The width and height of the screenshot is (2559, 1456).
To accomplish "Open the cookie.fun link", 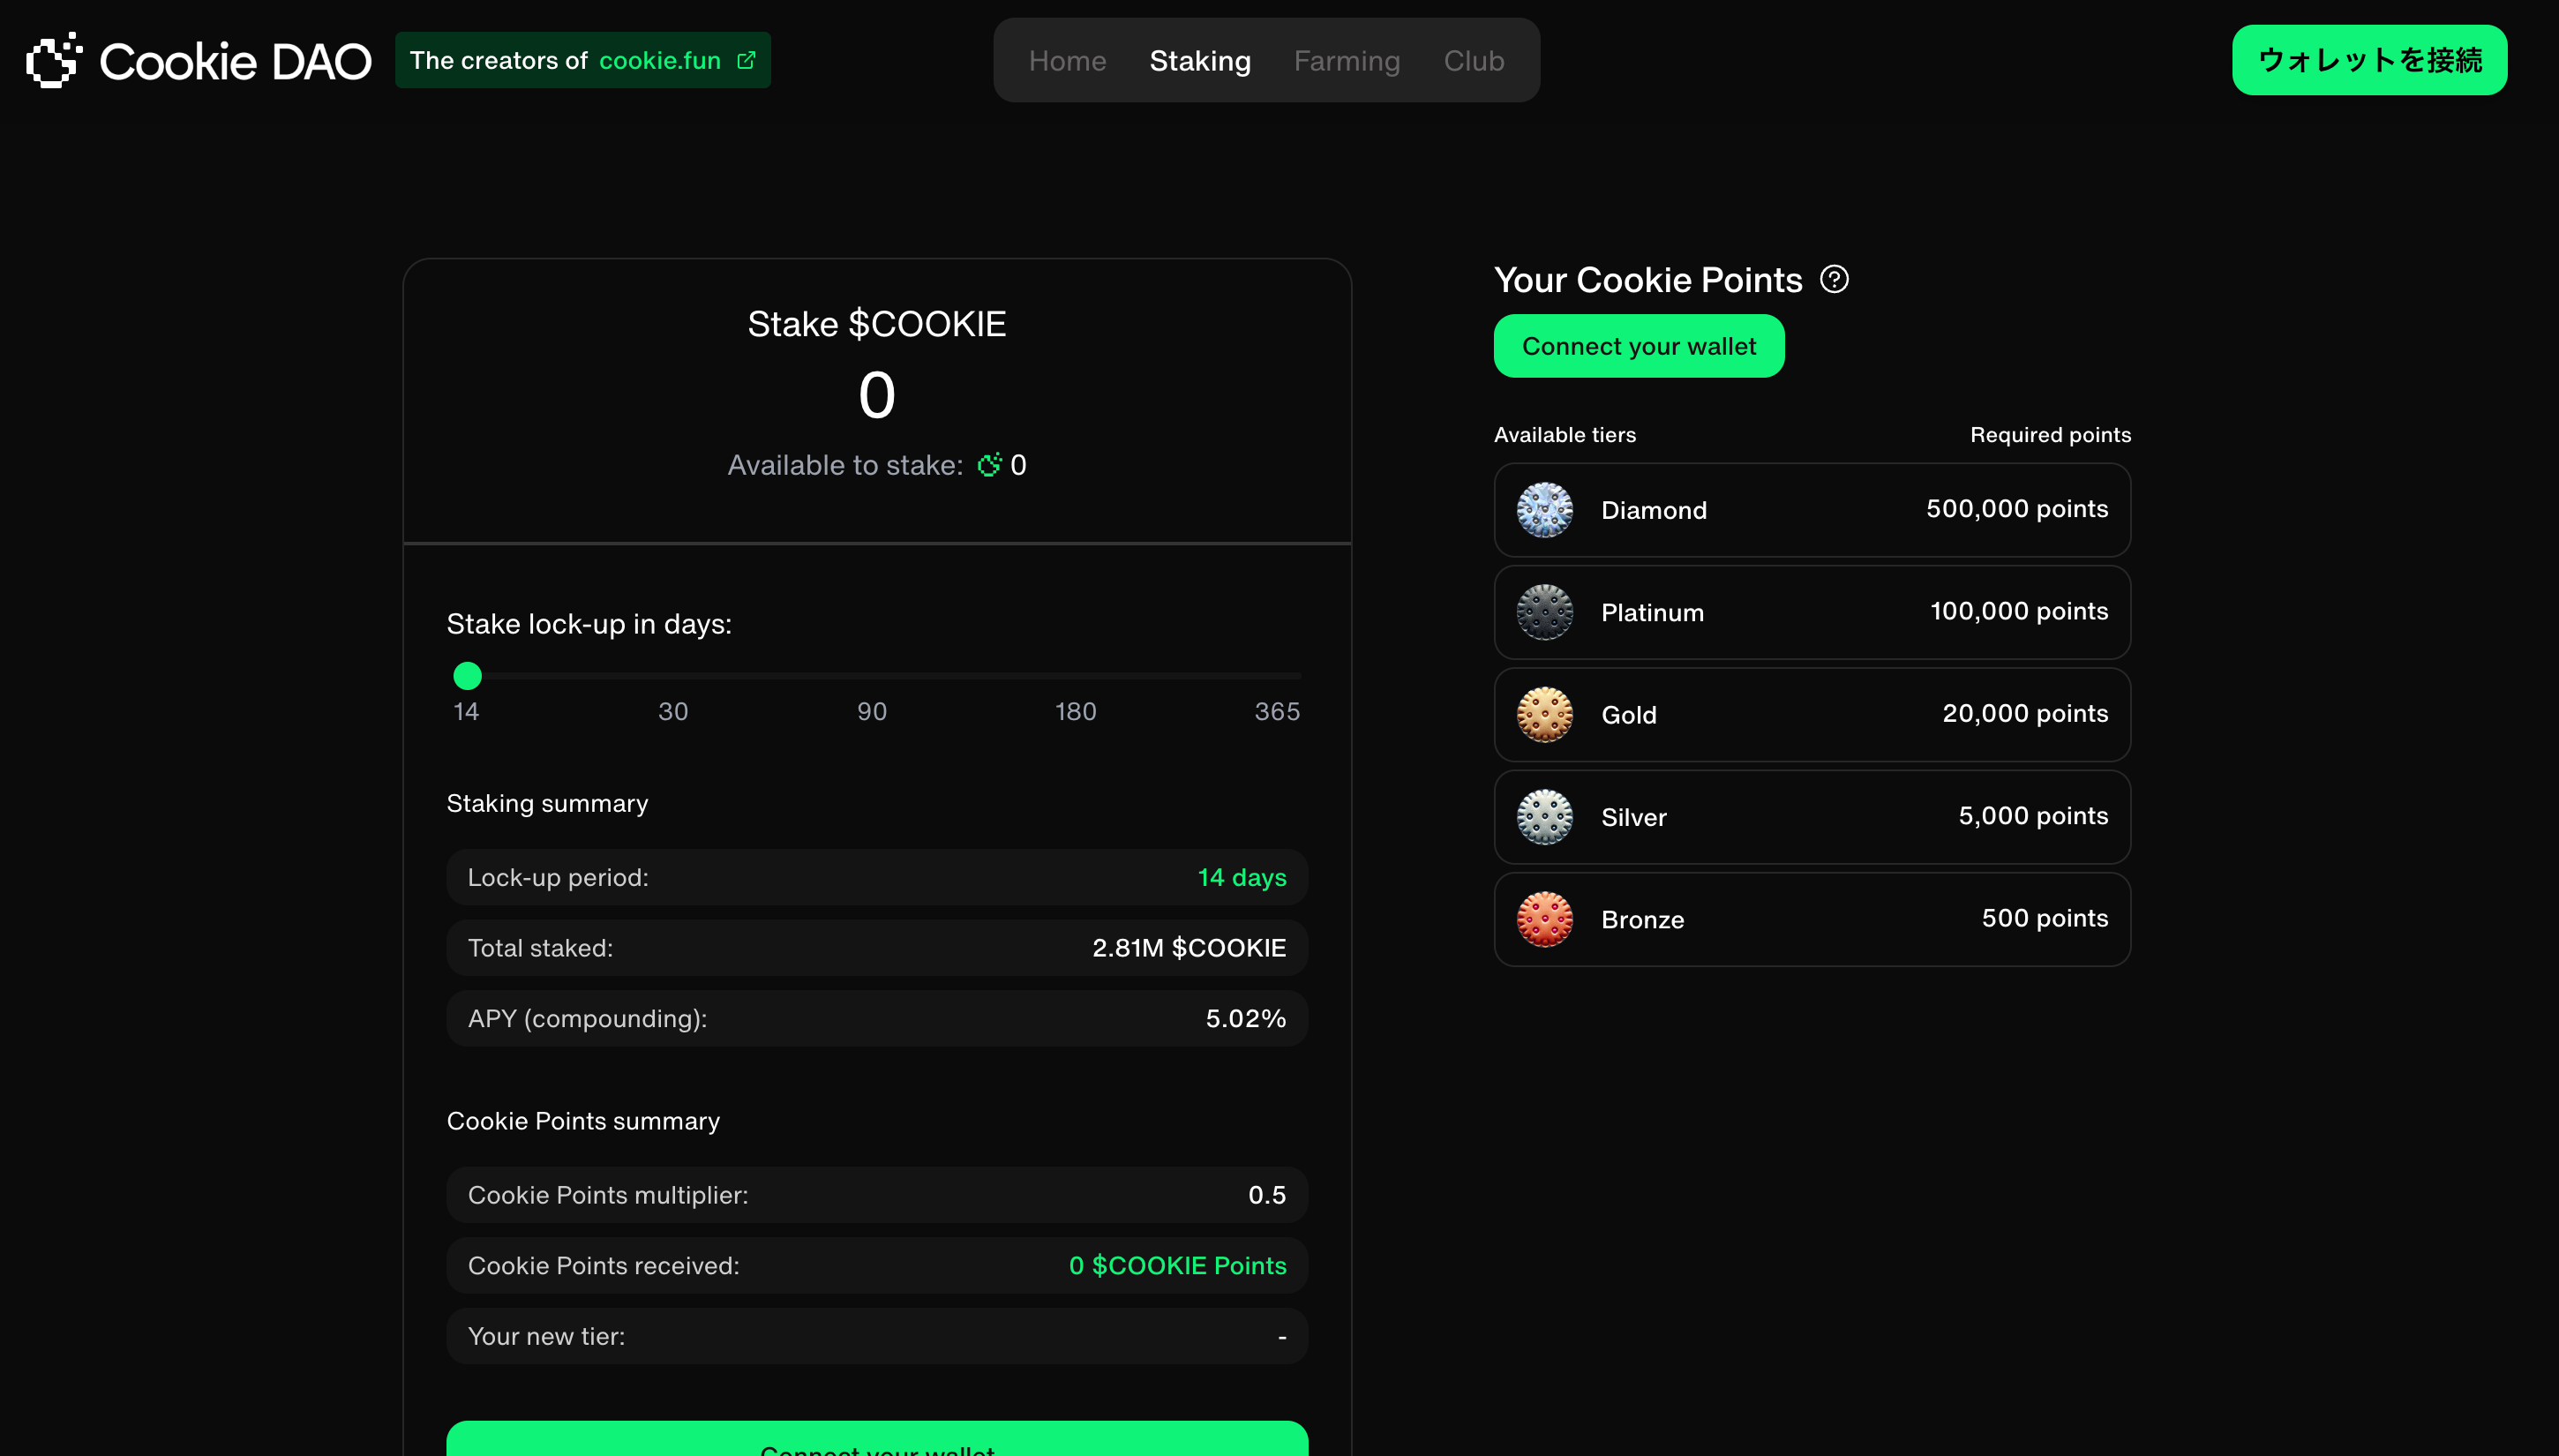I will pos(660,60).
